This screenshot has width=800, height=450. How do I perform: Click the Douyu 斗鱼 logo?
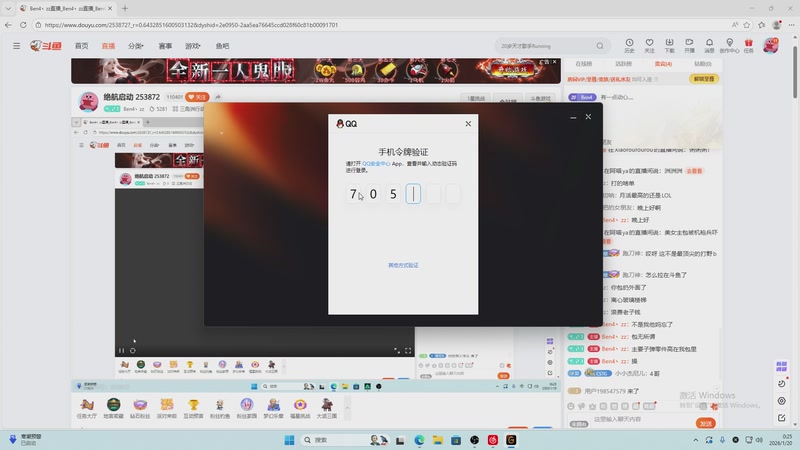[46, 46]
